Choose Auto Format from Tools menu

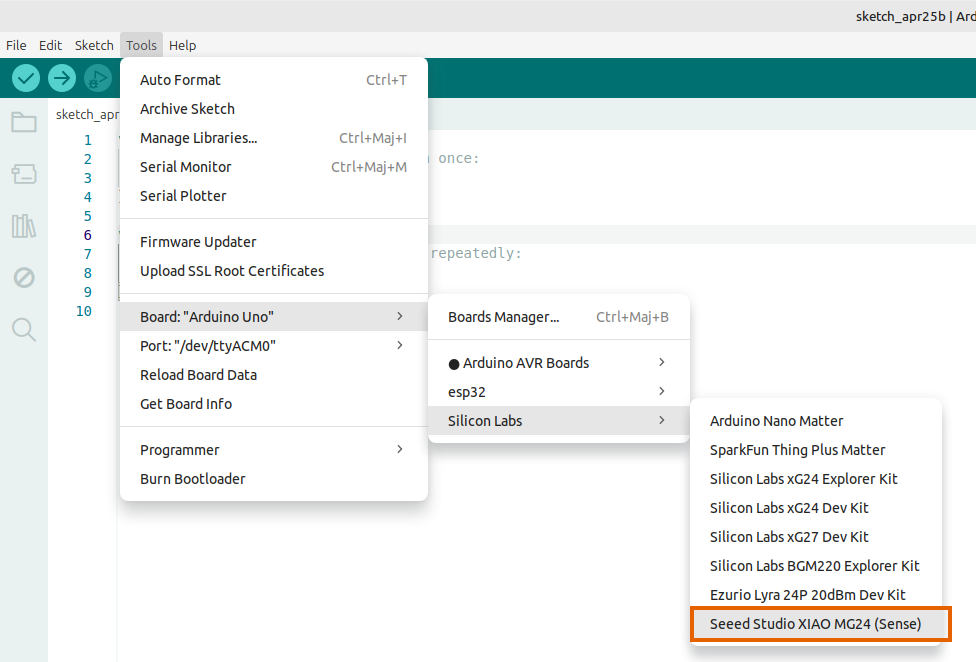[x=274, y=80]
